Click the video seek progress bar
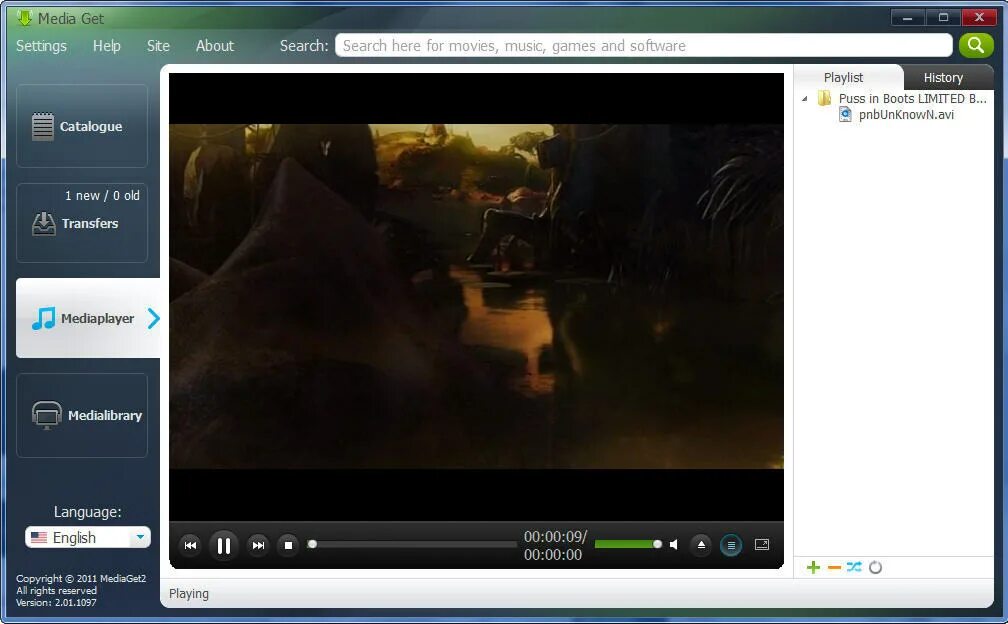 pyautogui.click(x=412, y=544)
